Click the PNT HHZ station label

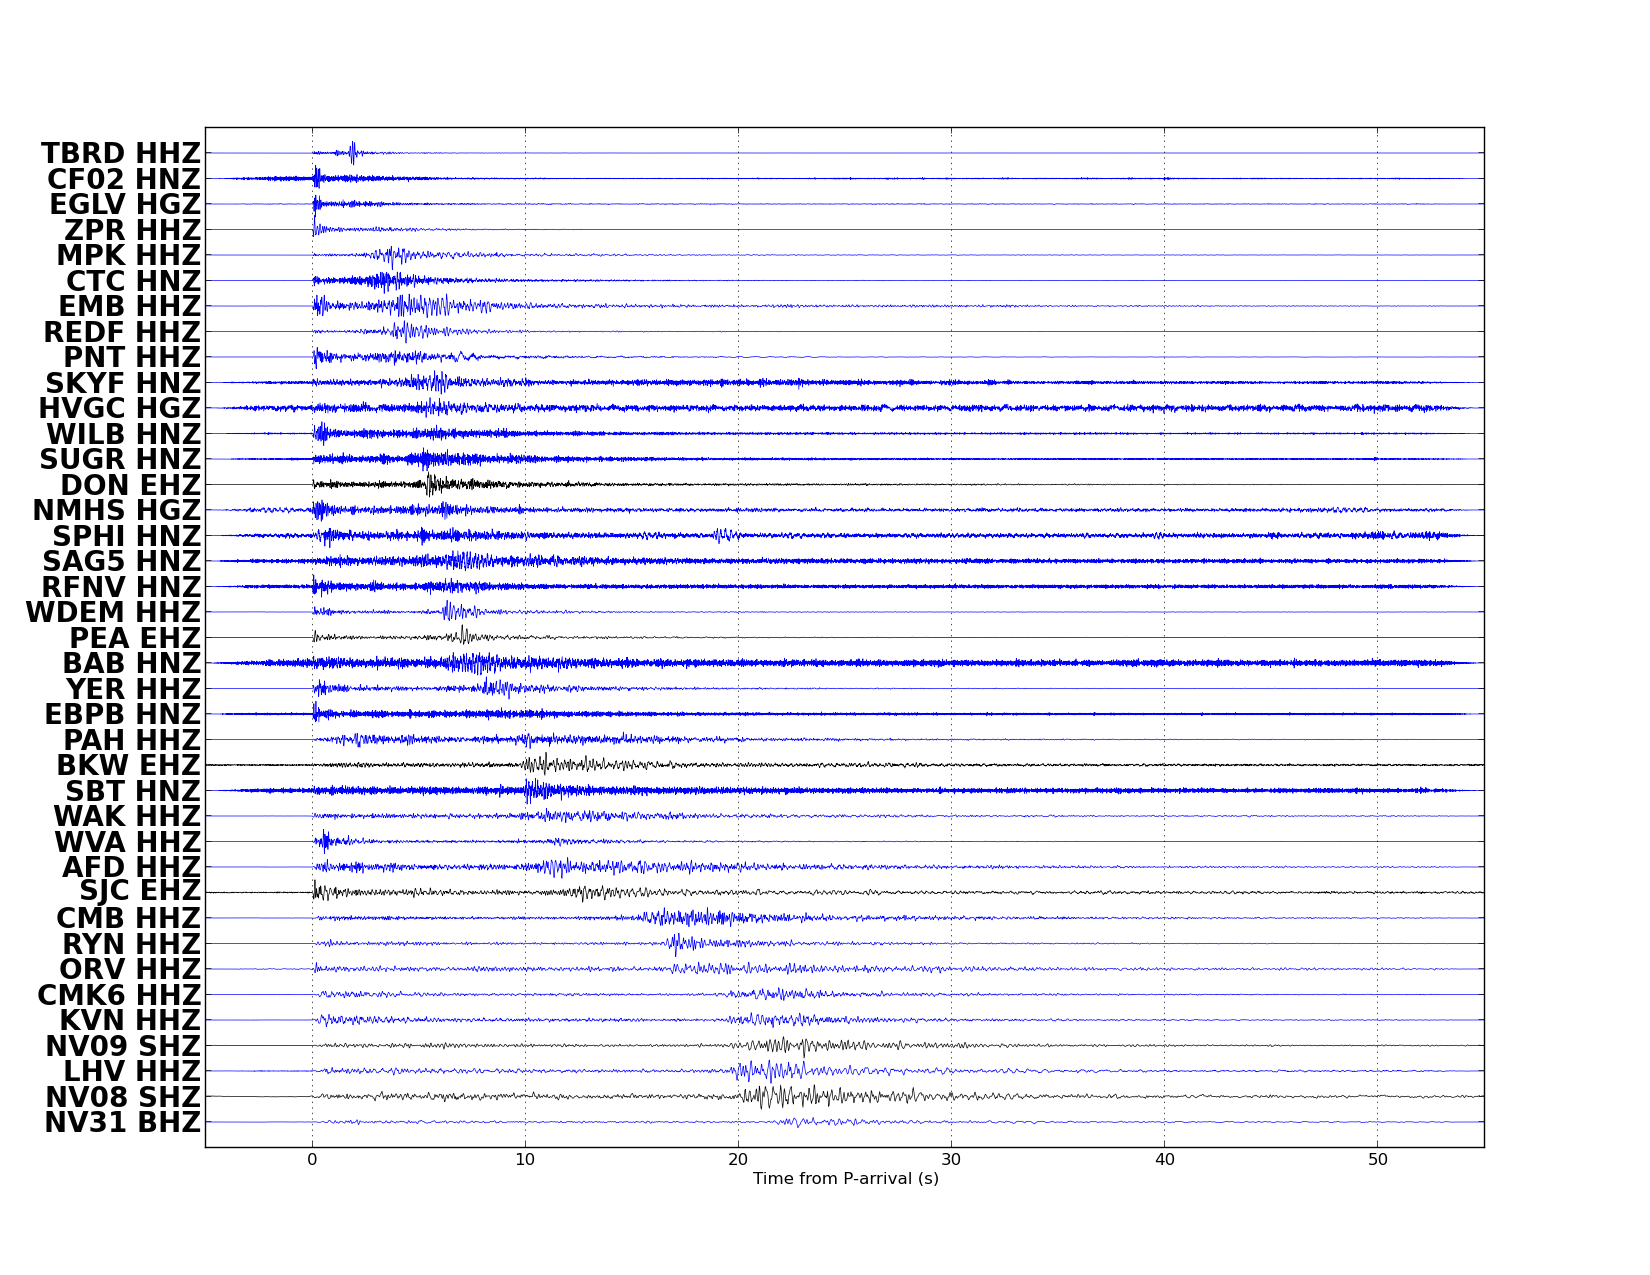(132, 358)
